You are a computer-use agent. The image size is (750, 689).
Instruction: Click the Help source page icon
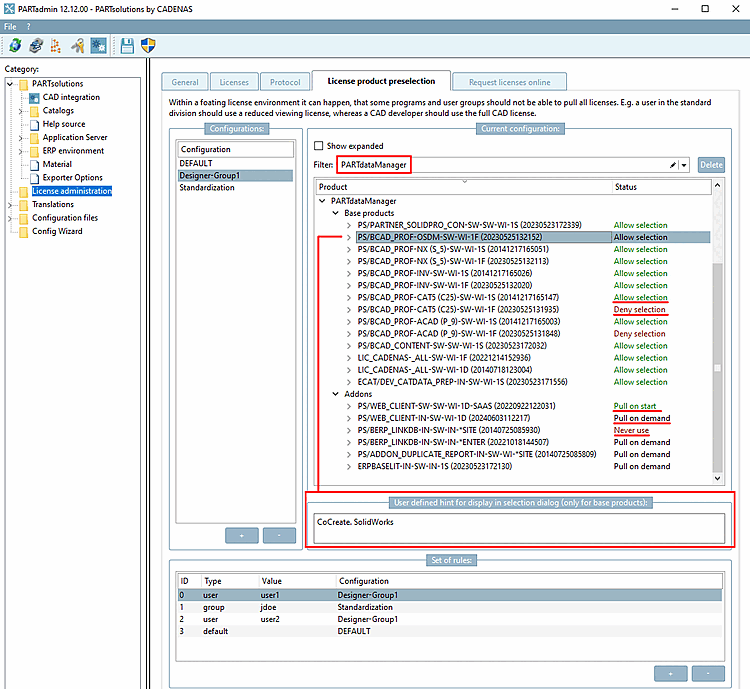pos(34,124)
